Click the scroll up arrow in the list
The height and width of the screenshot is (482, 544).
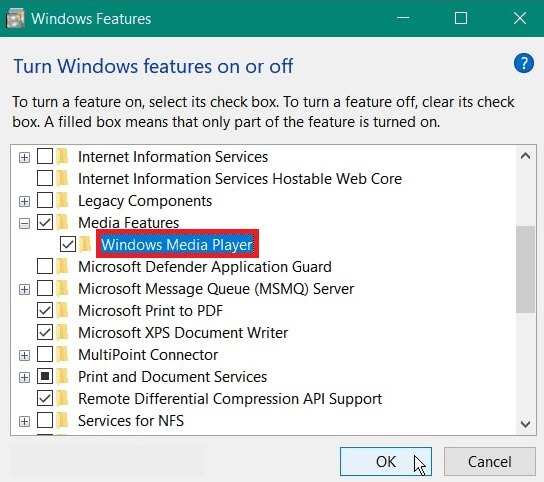point(525,156)
